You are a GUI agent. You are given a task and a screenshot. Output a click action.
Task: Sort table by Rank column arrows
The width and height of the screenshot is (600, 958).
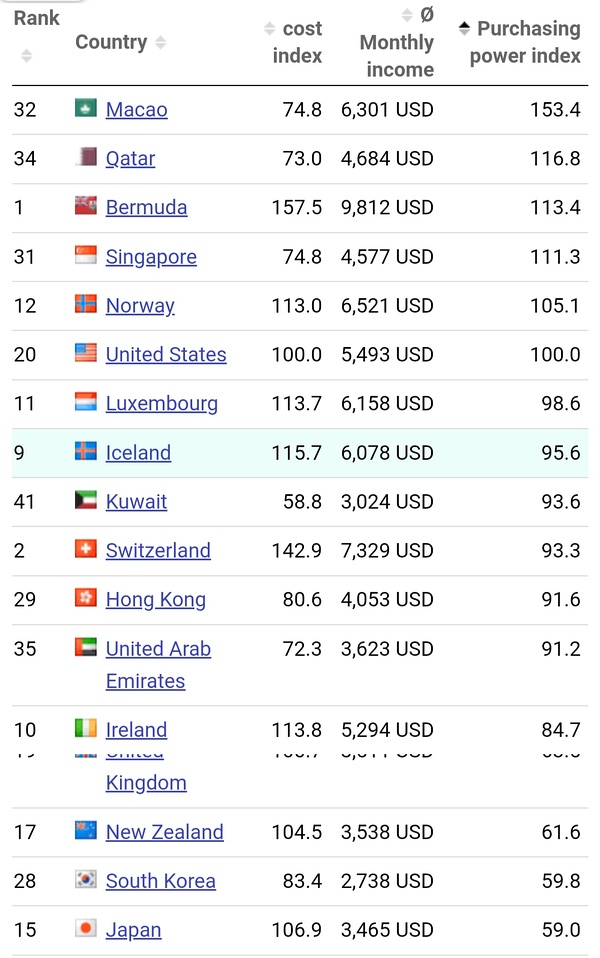[26, 56]
